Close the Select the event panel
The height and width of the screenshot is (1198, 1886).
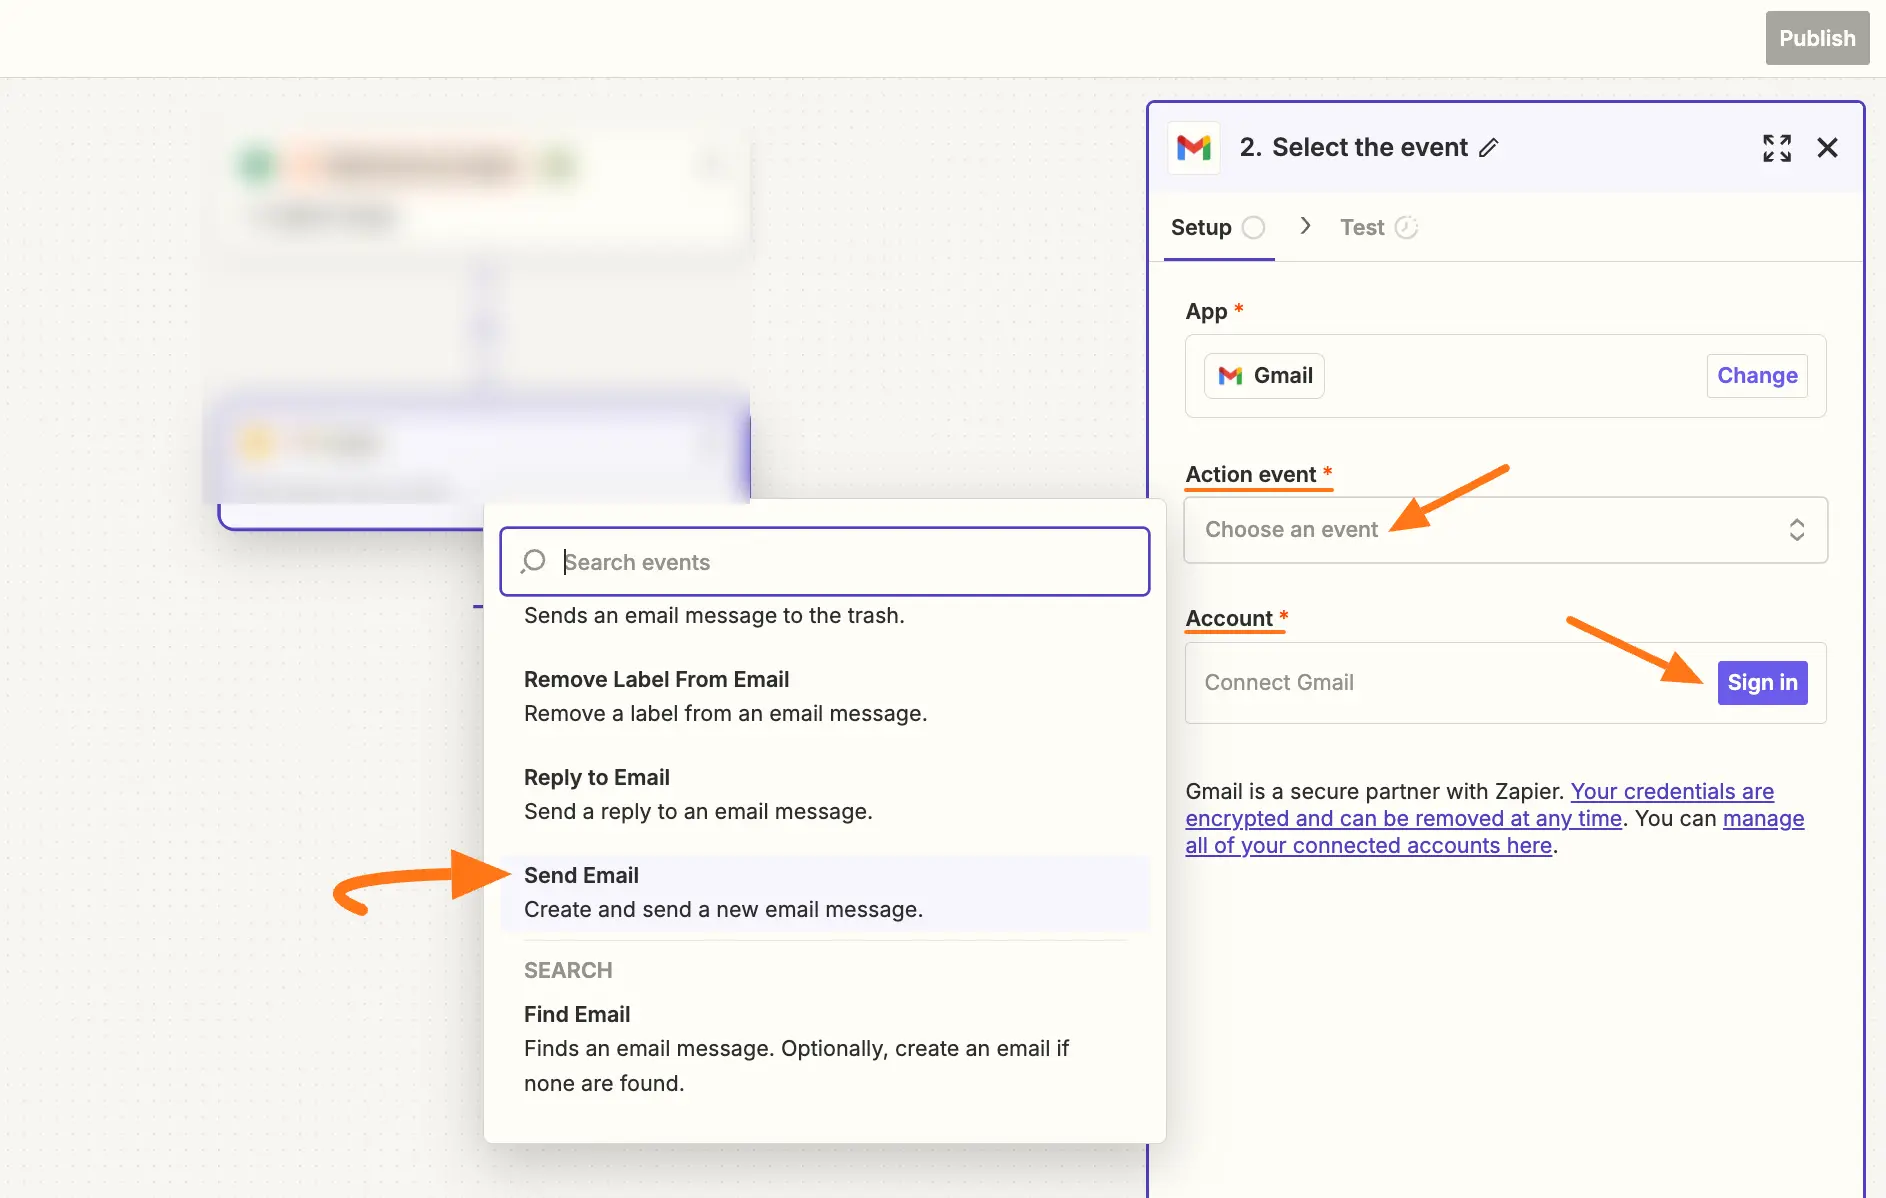[1827, 148]
